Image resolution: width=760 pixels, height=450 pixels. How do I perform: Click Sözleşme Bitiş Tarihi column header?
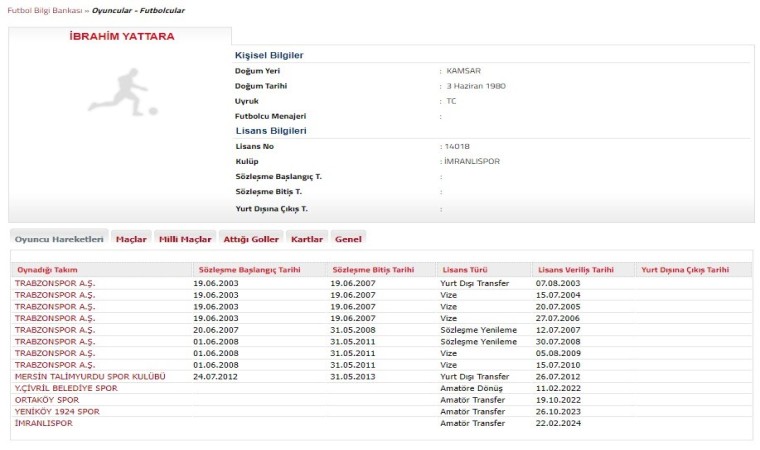click(x=371, y=270)
